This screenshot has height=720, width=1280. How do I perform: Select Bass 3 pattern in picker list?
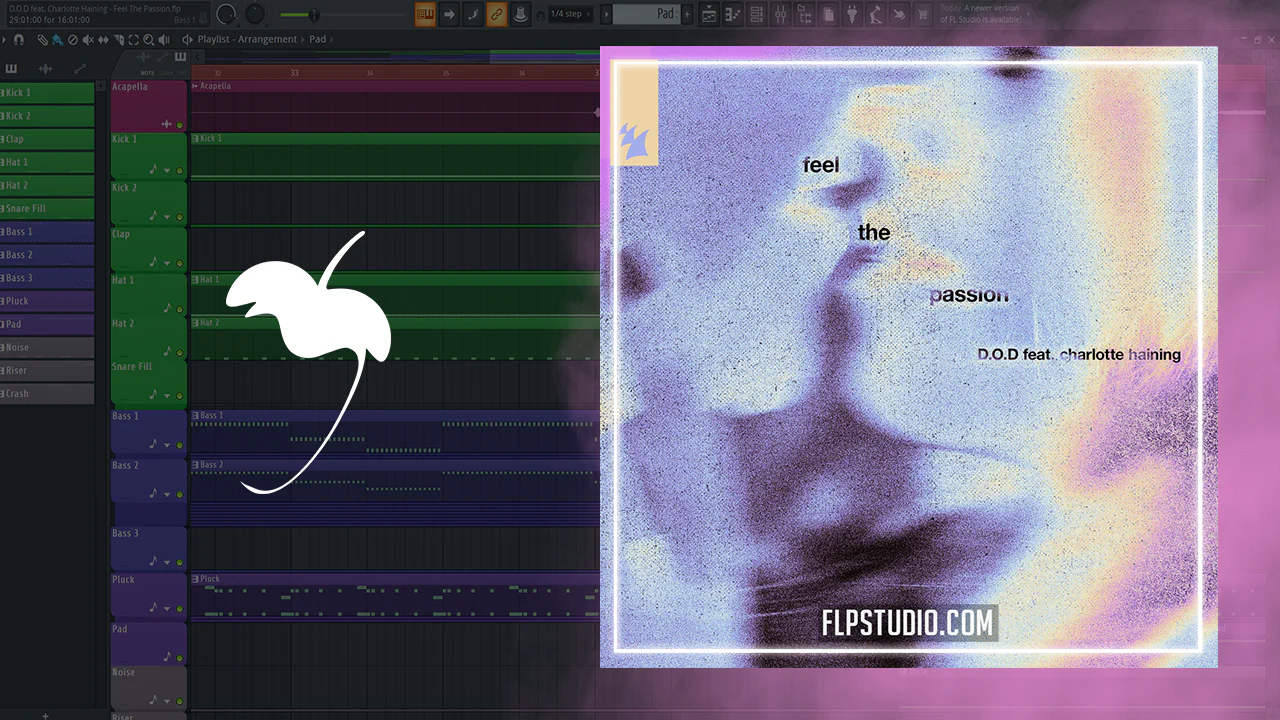[47, 278]
